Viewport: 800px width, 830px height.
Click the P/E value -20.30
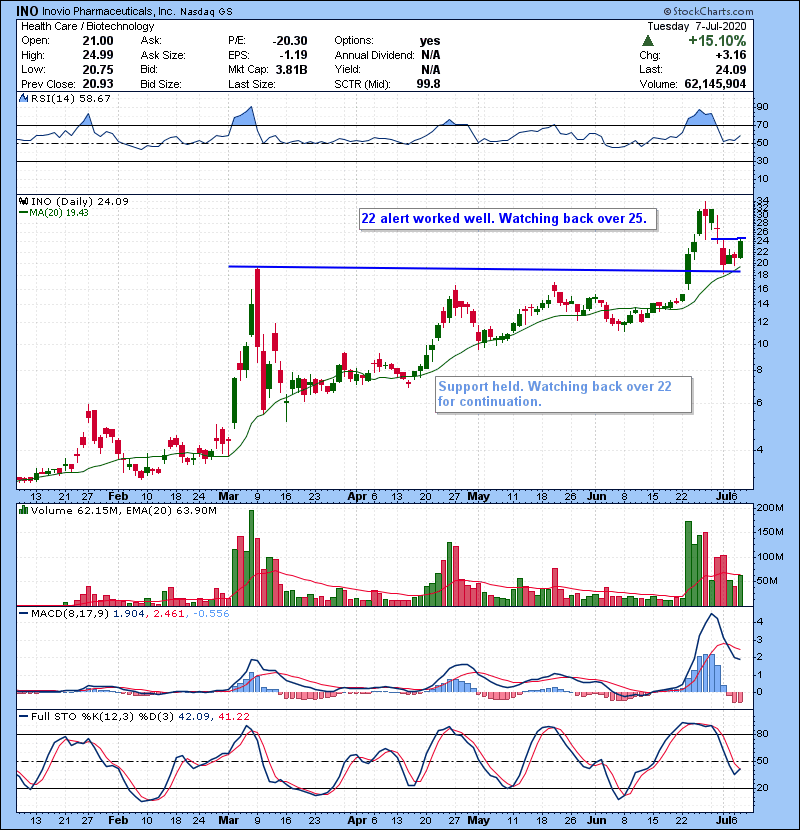click(x=290, y=41)
